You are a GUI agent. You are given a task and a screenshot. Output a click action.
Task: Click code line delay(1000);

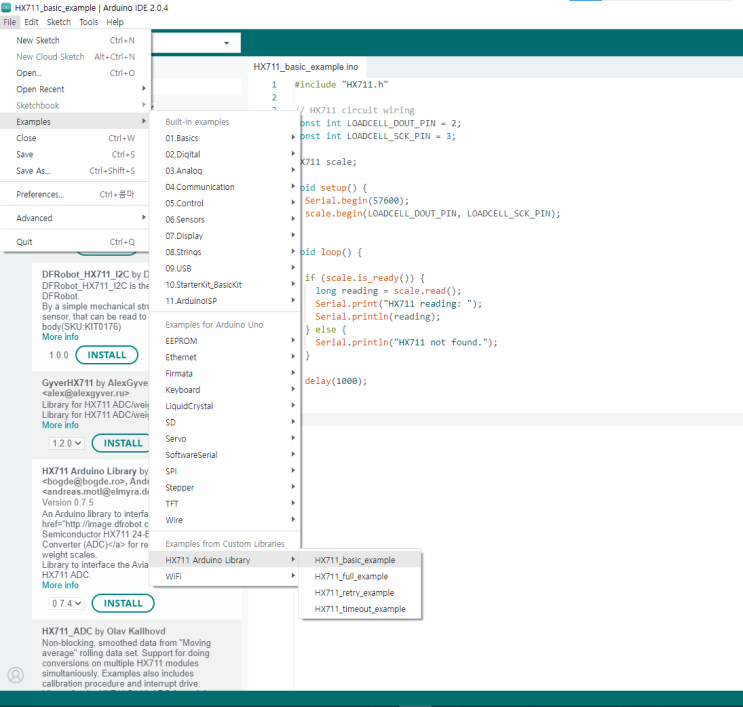coord(336,381)
